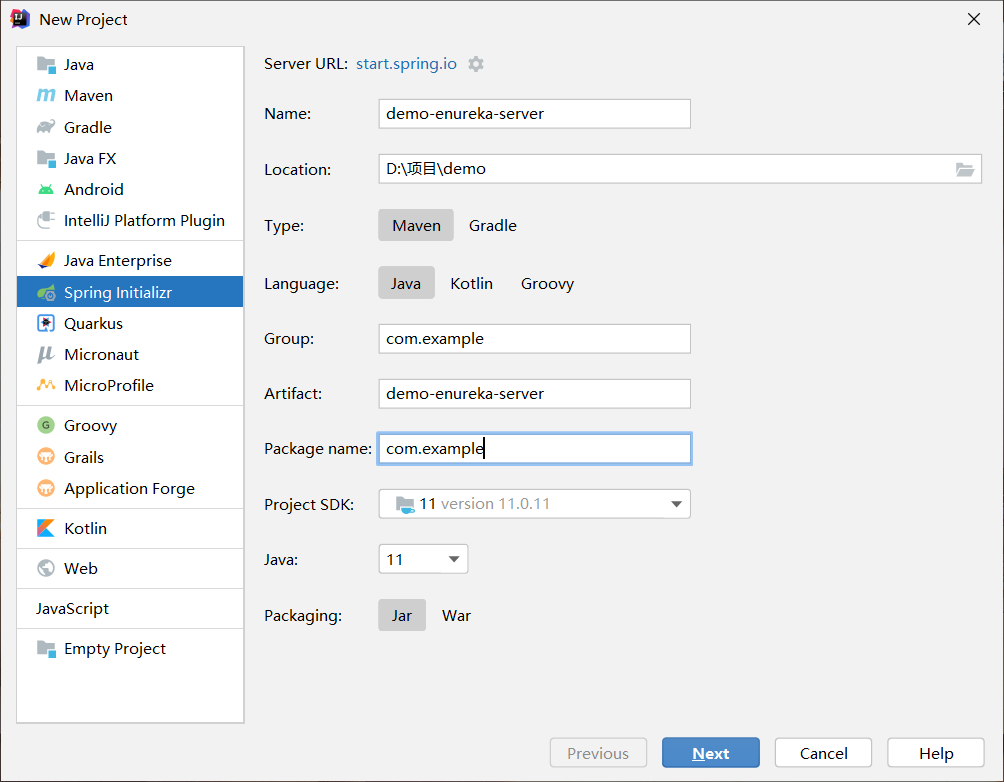Click the Help button
Viewport: 1004px width, 782px height.
[936, 752]
